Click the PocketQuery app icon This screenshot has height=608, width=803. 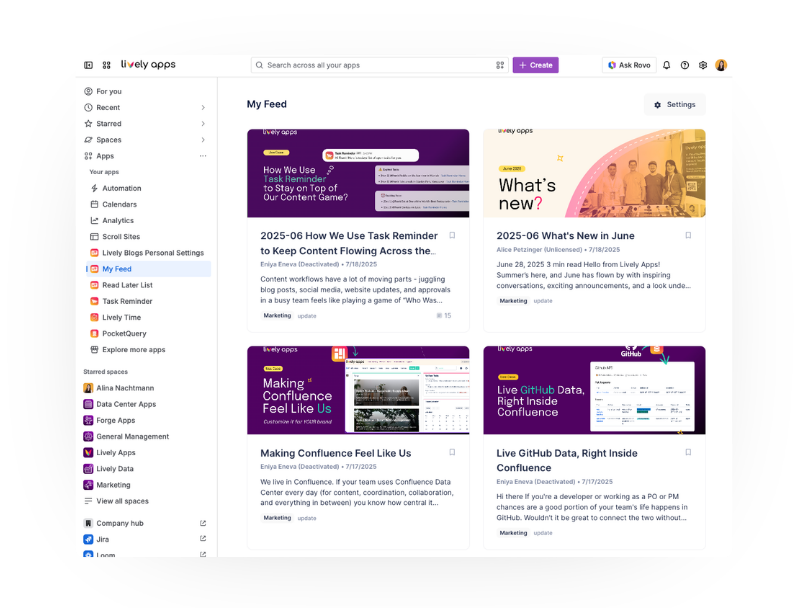pos(94,333)
